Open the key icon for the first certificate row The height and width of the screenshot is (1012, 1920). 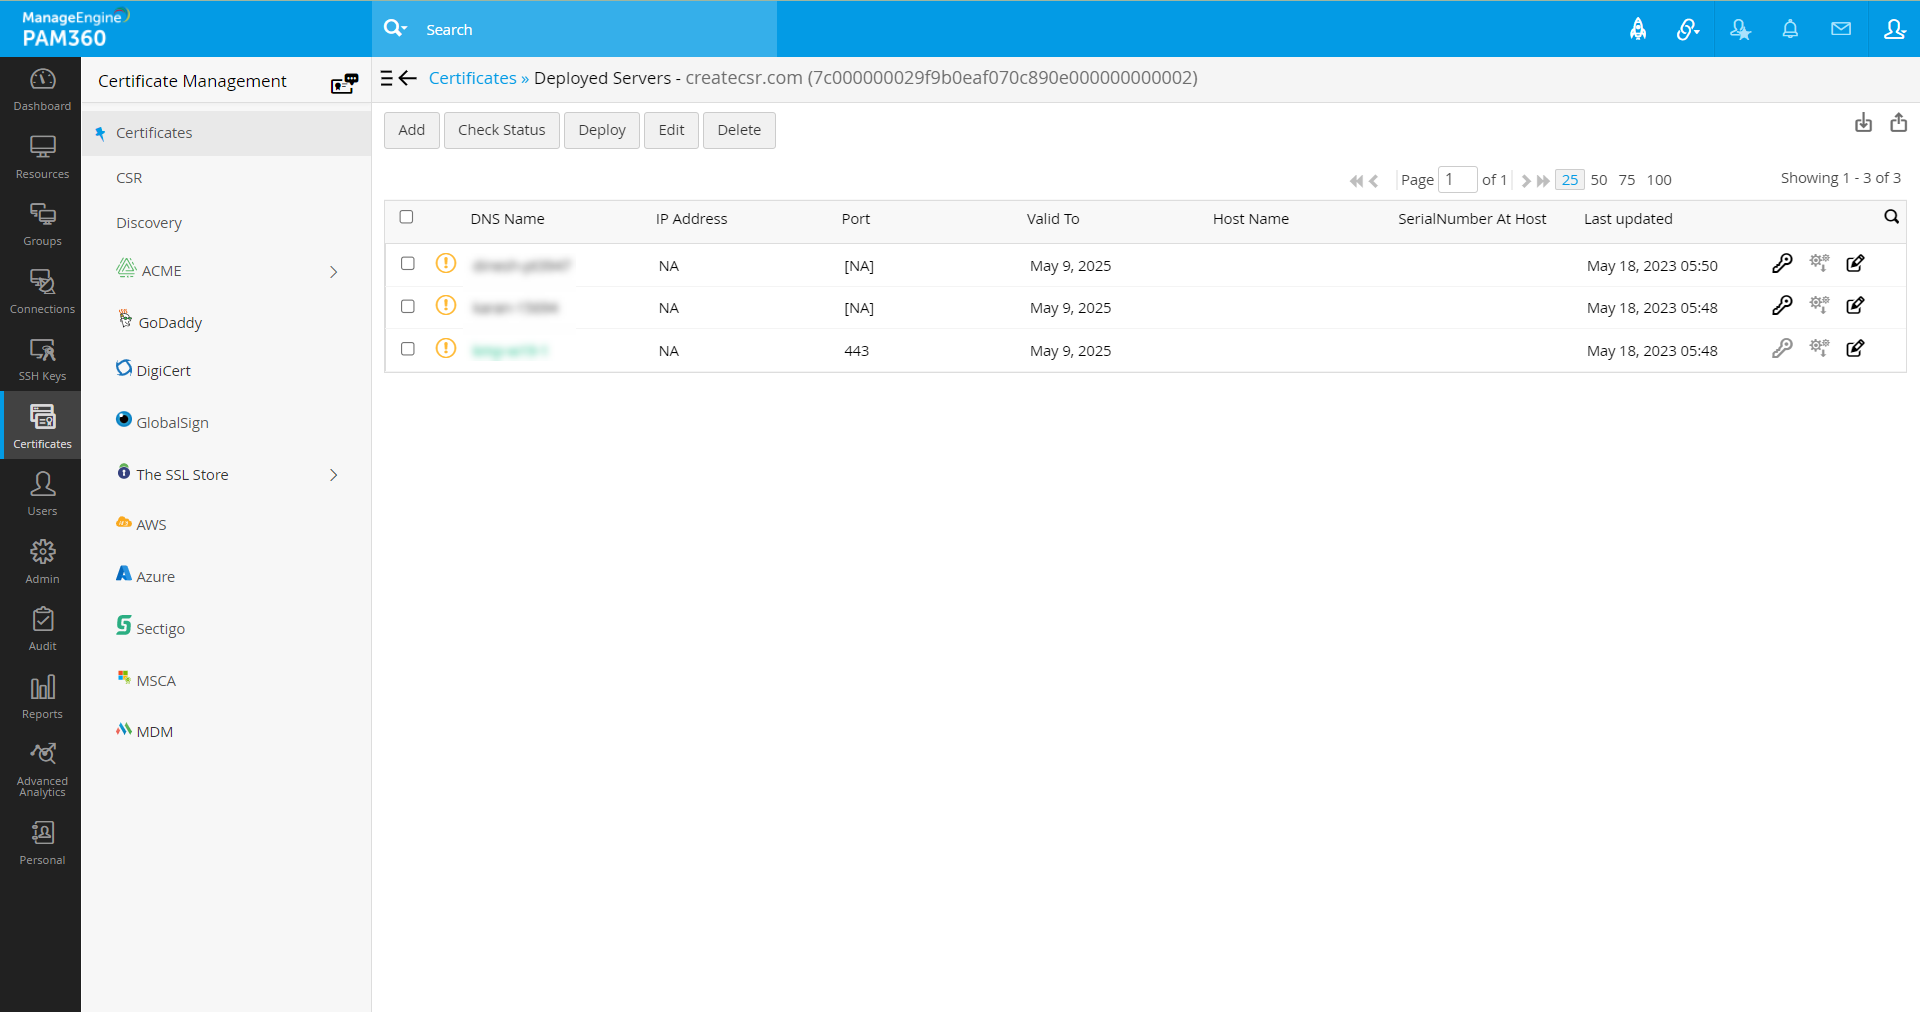pos(1784,264)
